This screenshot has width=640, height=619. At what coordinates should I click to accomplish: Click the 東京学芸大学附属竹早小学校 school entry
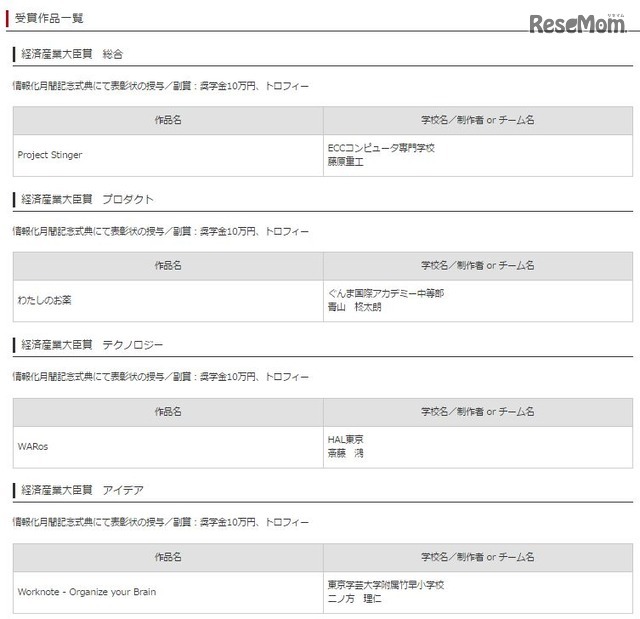click(386, 585)
